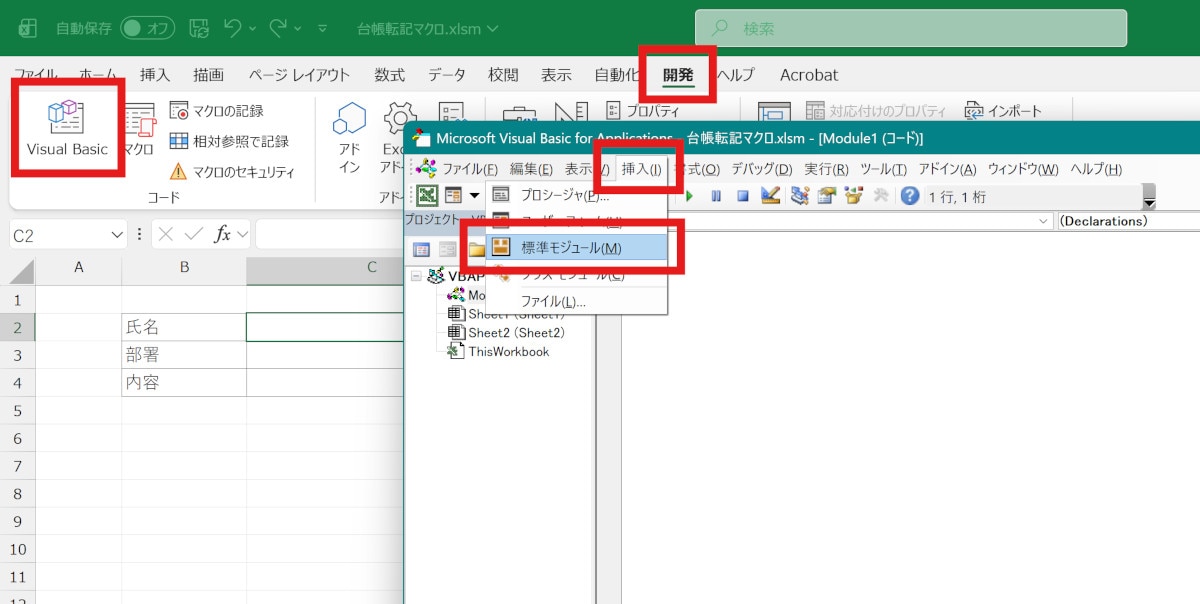Open the デバッグ menu in VBA editor
The image size is (1200, 604).
tap(761, 169)
